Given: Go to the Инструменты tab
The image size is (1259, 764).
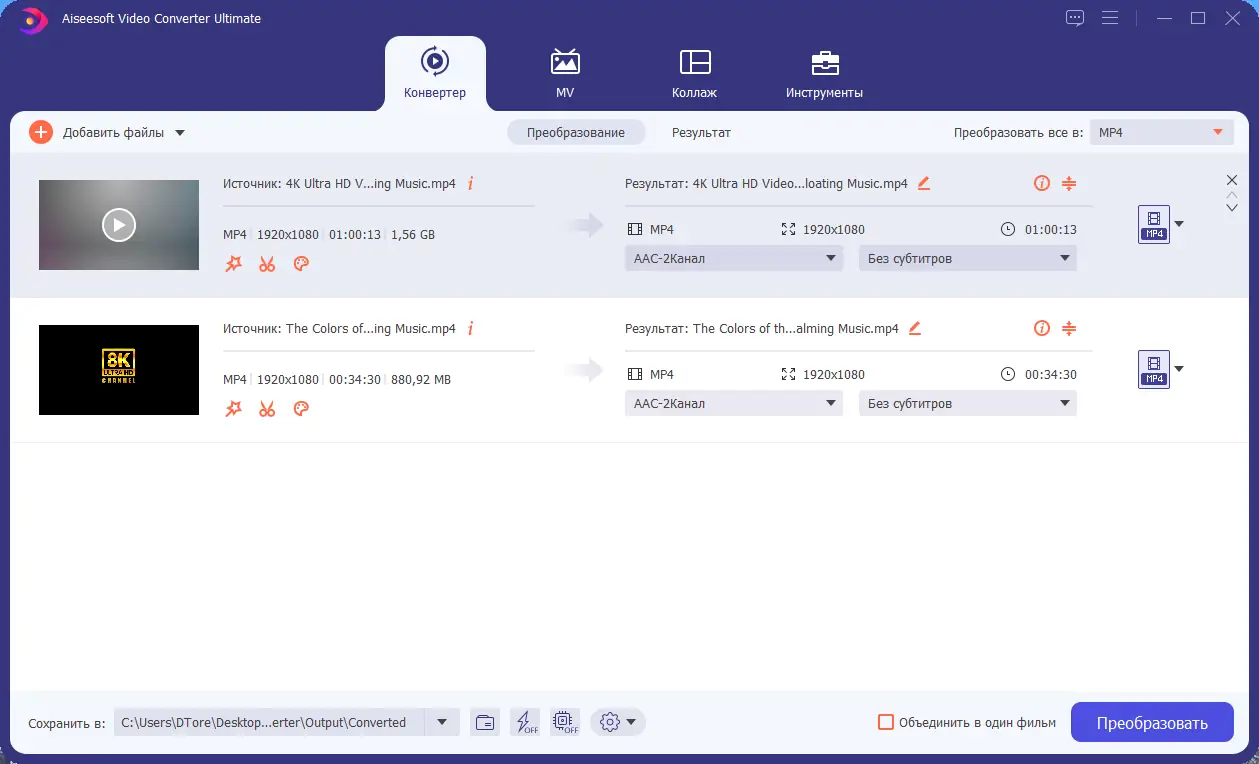Looking at the screenshot, I should pyautogui.click(x=824, y=73).
